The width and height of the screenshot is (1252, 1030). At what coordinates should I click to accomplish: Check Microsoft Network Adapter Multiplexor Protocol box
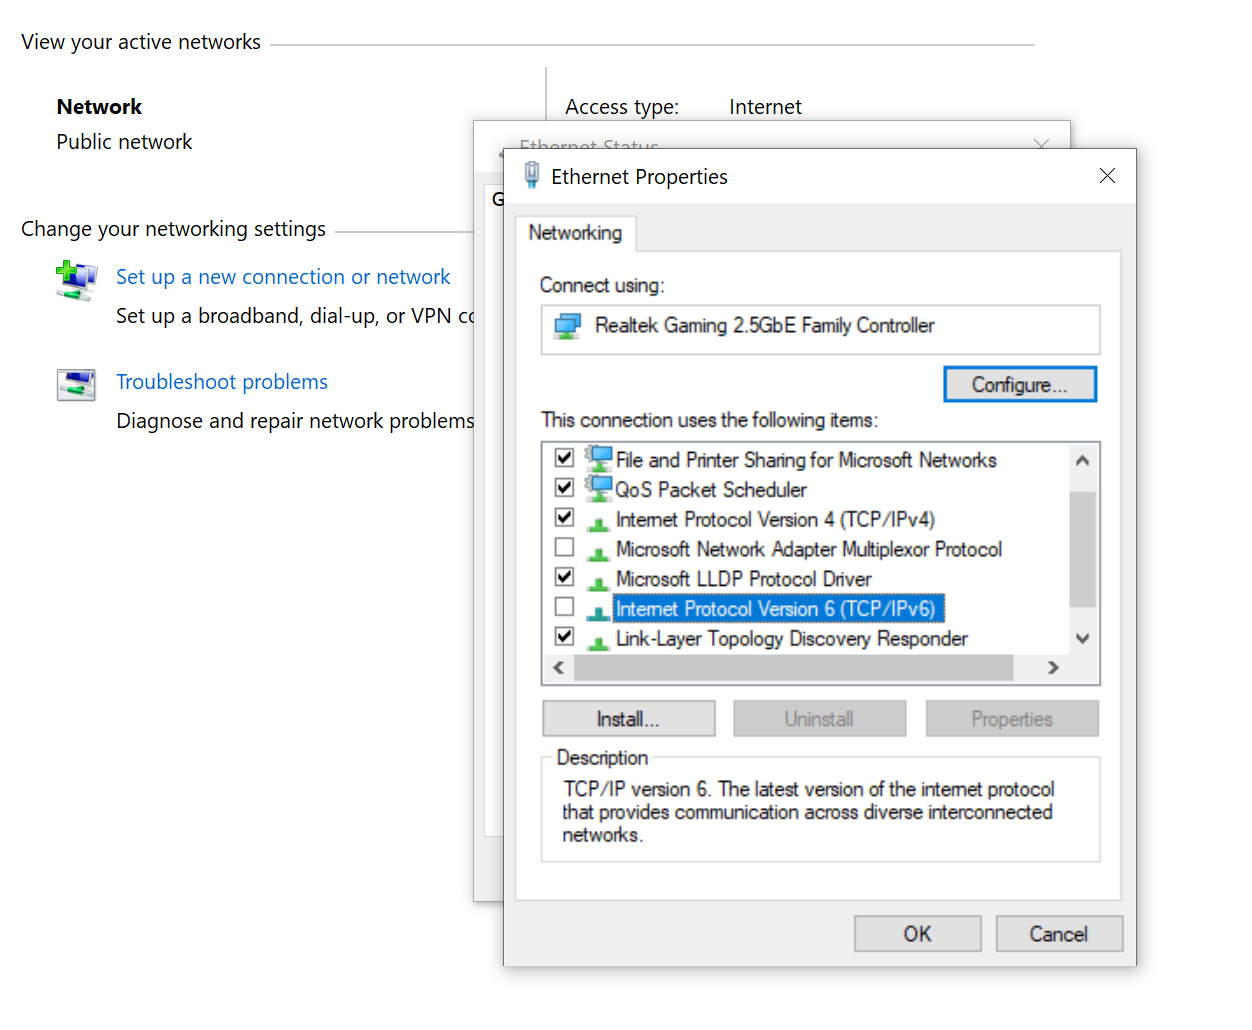[565, 547]
